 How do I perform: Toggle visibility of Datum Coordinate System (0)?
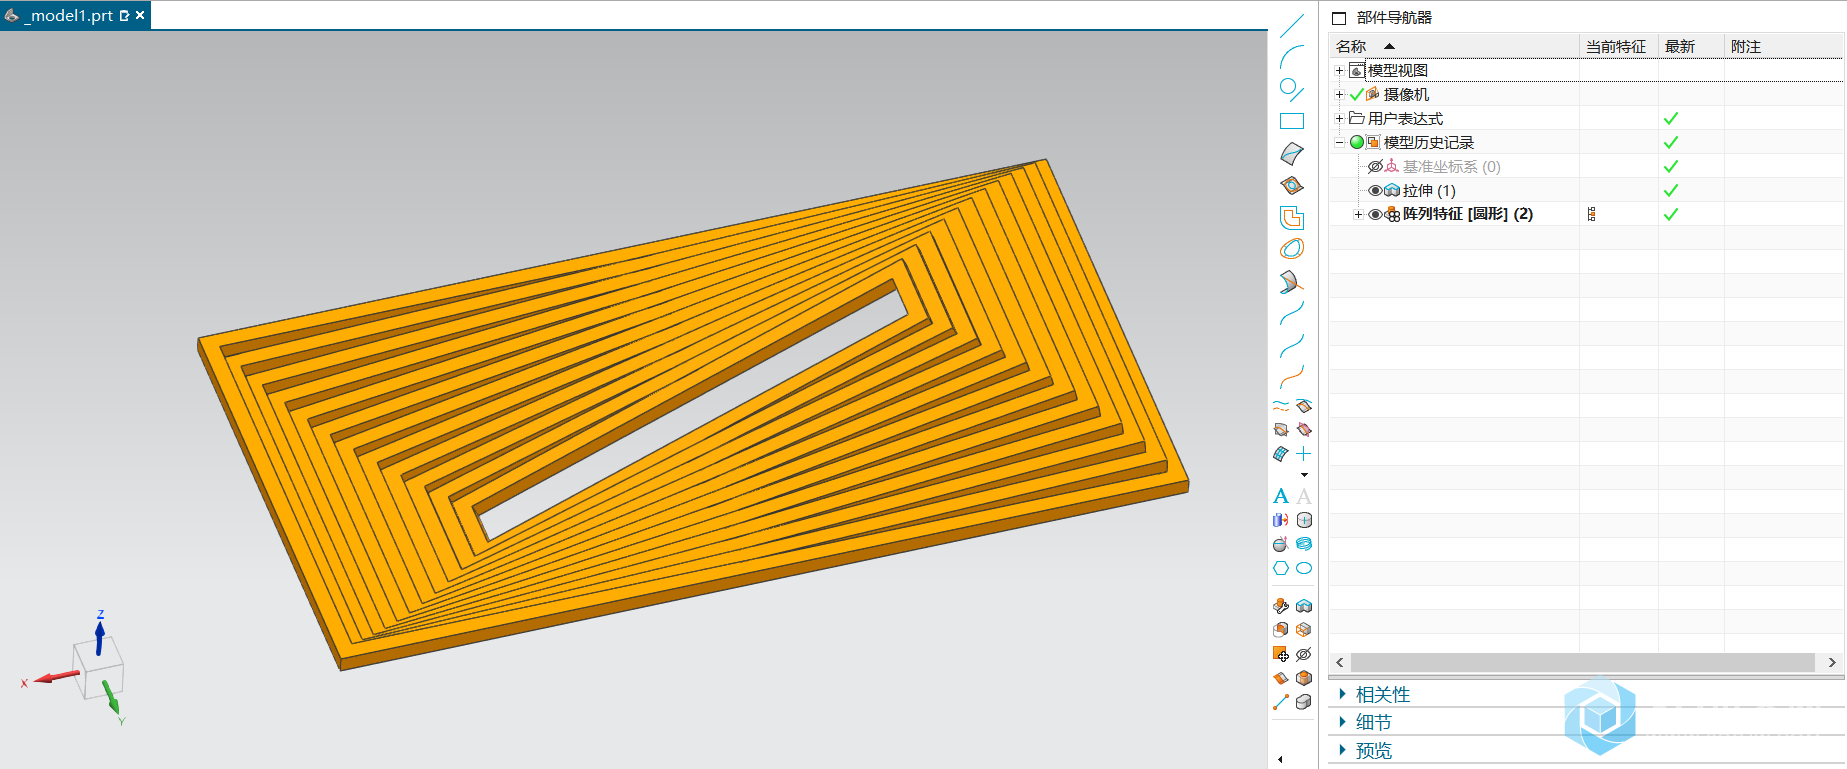1375,166
